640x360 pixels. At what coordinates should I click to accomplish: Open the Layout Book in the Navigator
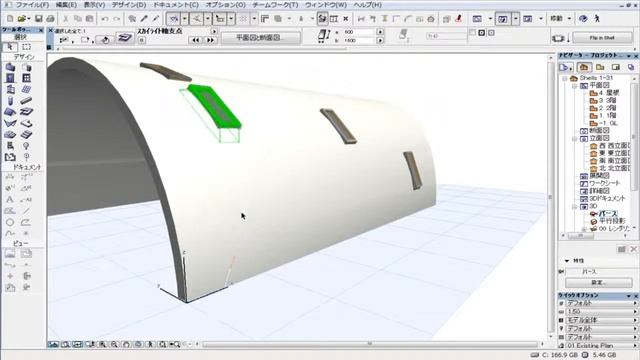pyautogui.click(x=616, y=67)
